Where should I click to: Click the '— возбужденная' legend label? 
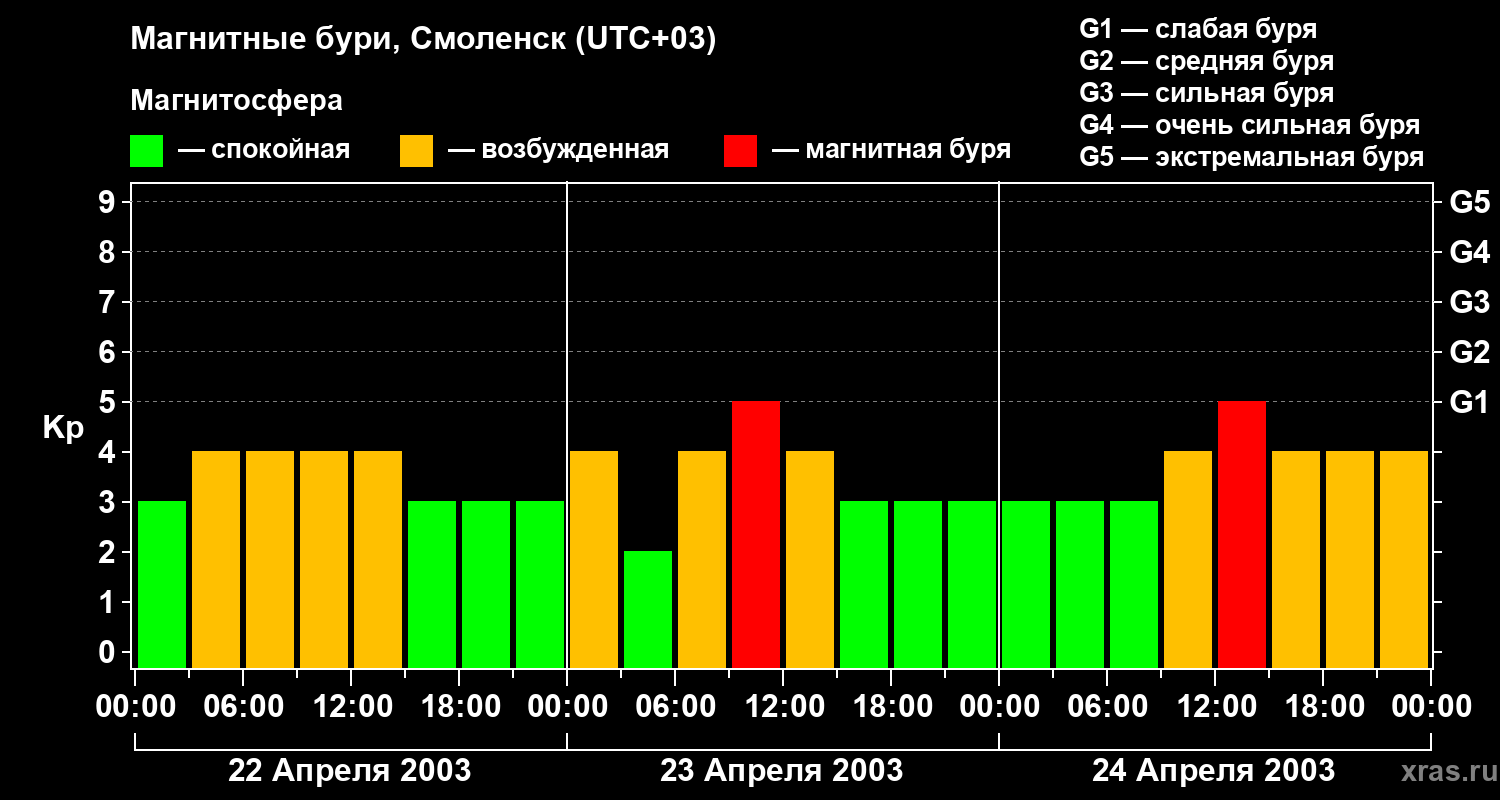tap(558, 150)
